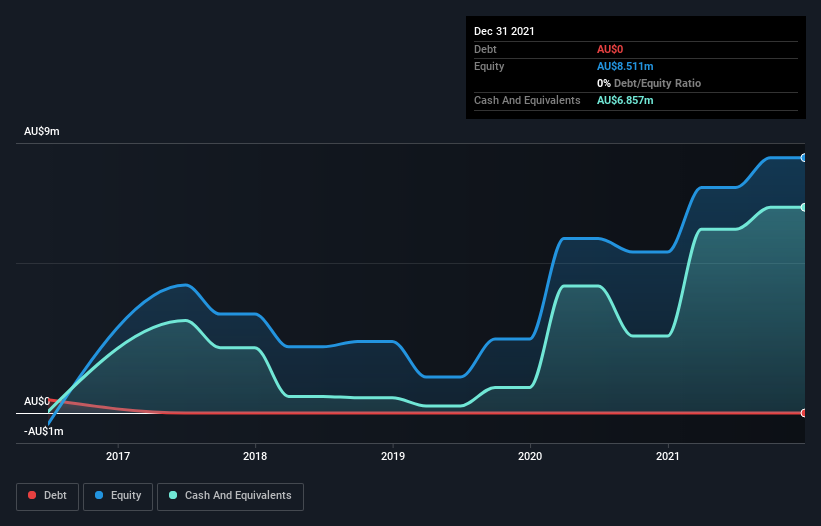The height and width of the screenshot is (526, 821).
Task: Click the 2021 axis label
Action: click(x=668, y=456)
